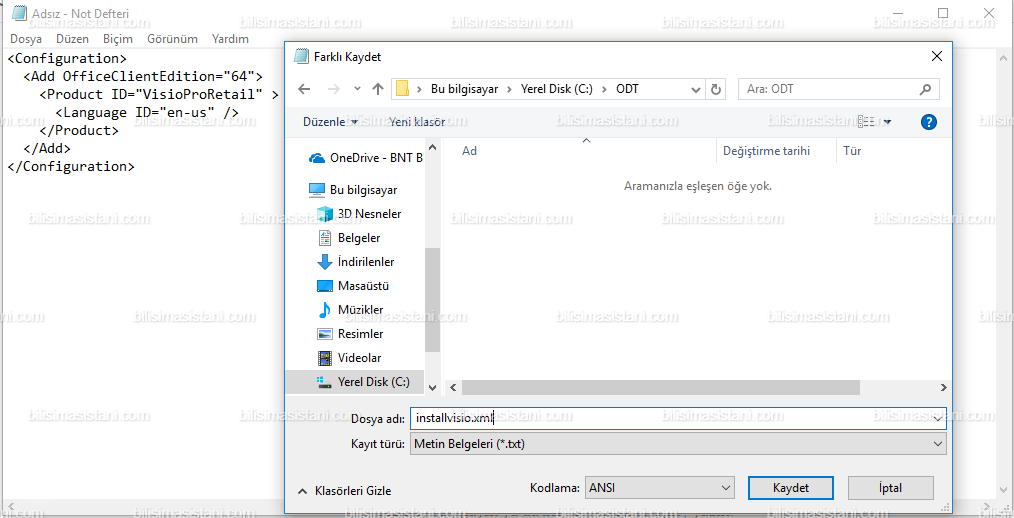The height and width of the screenshot is (518, 1014).
Task: Open İndirilenler folder
Action: [355, 262]
